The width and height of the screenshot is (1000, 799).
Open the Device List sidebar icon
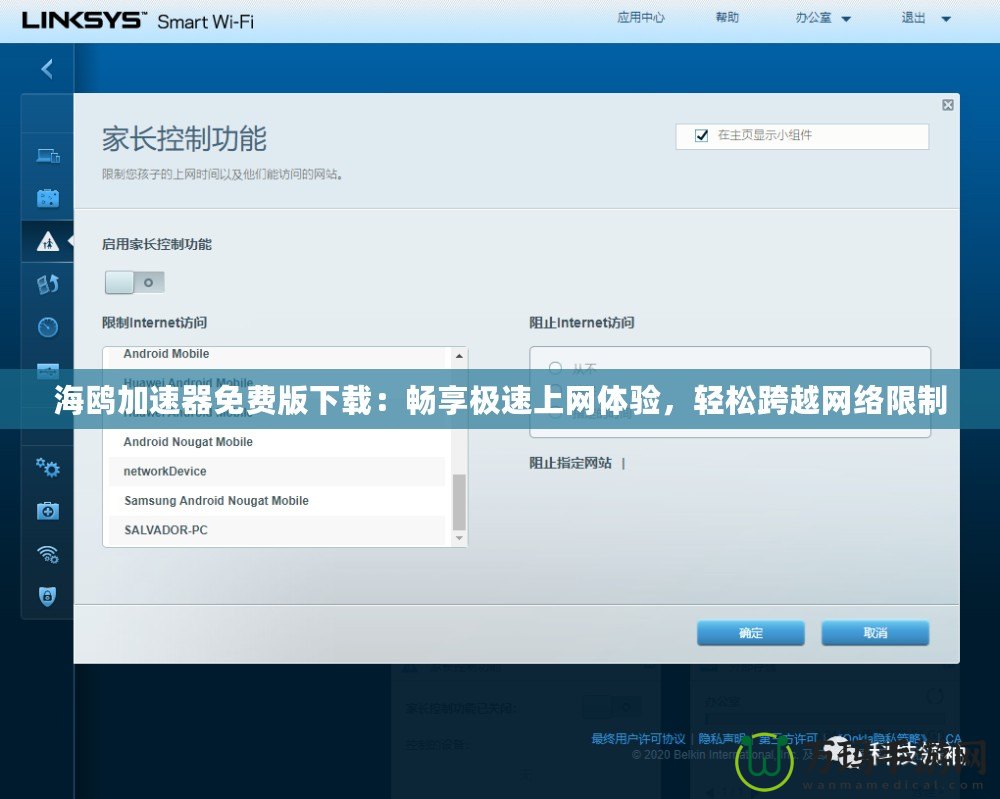pyautogui.click(x=48, y=156)
